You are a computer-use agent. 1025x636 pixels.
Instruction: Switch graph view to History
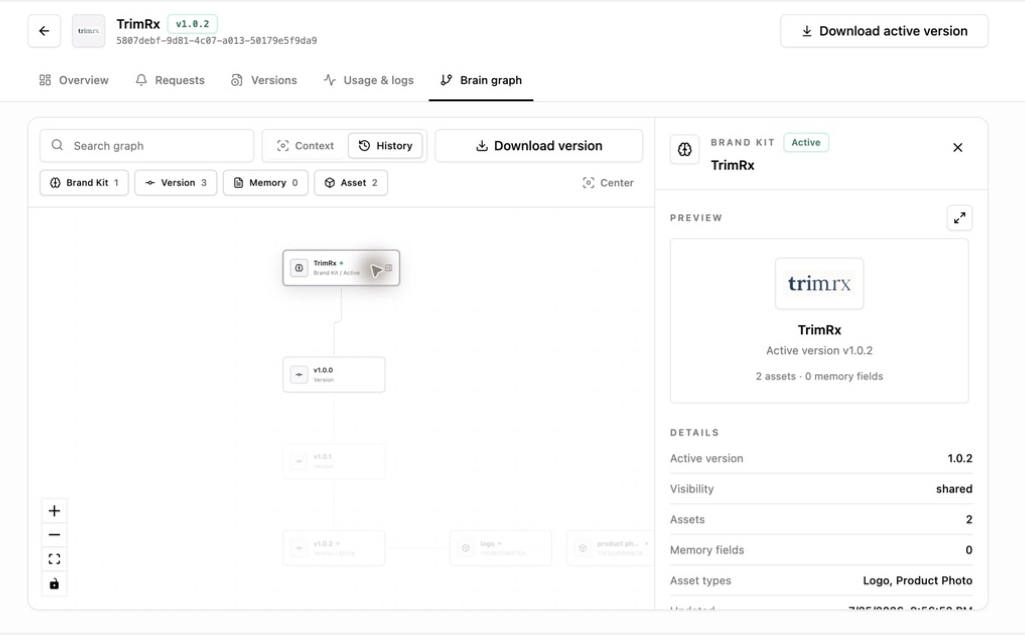tap(385, 146)
